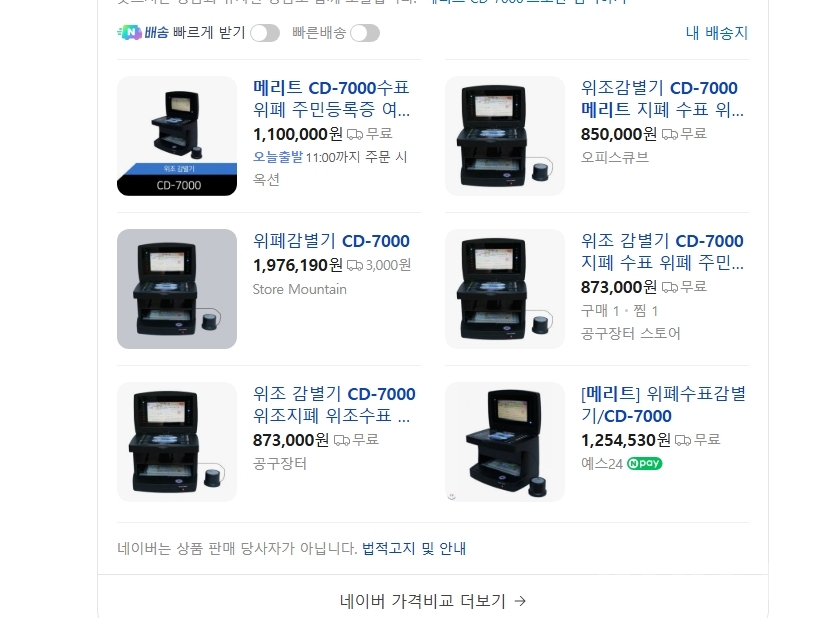The width and height of the screenshot is (820, 618).
Task: Click the N배송 logo icon
Action: pyautogui.click(x=129, y=32)
